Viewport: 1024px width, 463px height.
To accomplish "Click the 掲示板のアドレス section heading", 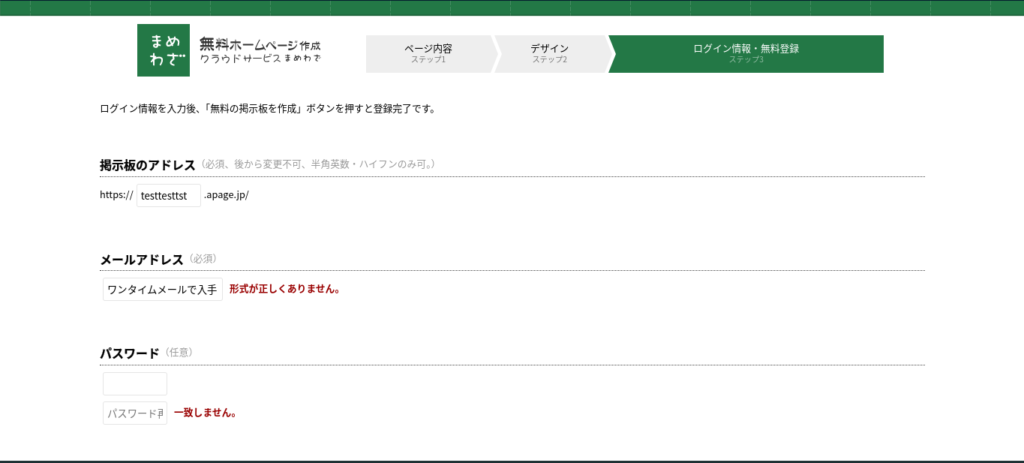I will coord(147,165).
